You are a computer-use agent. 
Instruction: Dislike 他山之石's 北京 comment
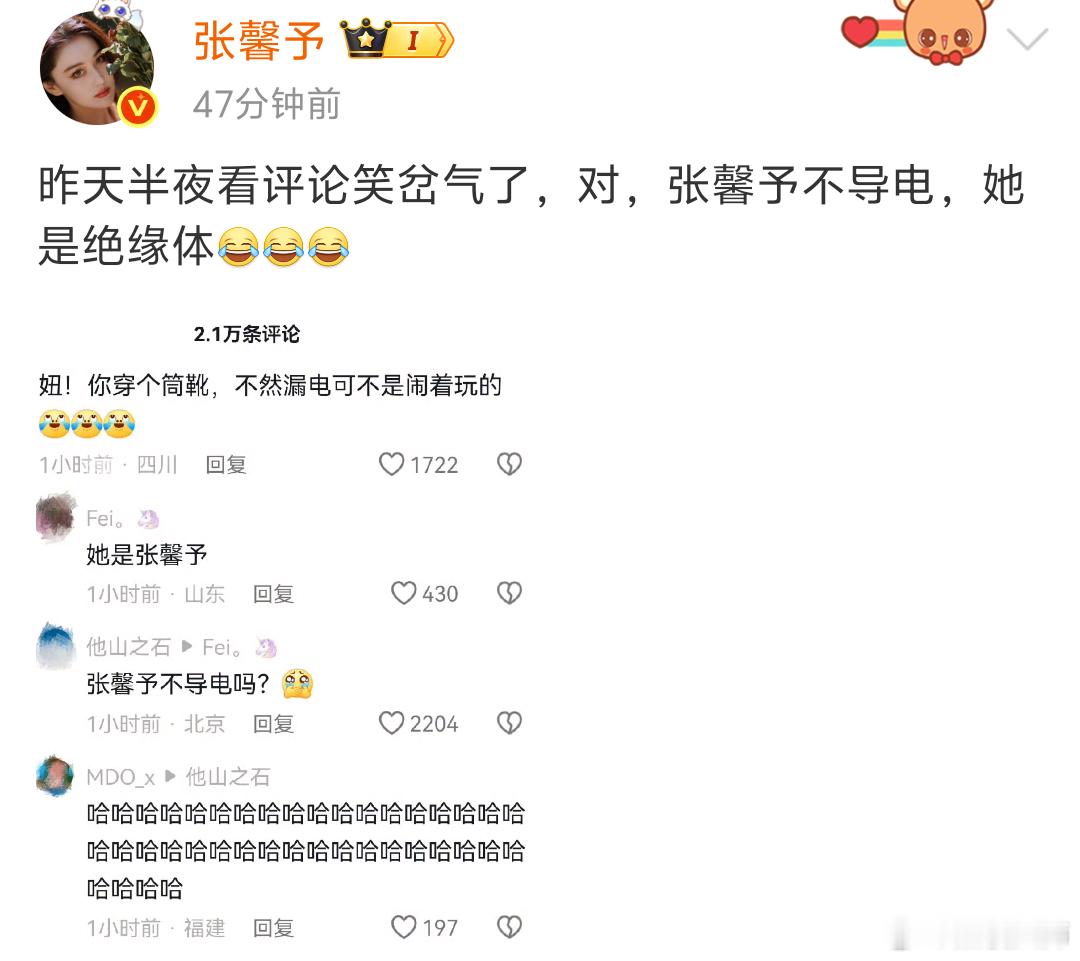click(510, 723)
